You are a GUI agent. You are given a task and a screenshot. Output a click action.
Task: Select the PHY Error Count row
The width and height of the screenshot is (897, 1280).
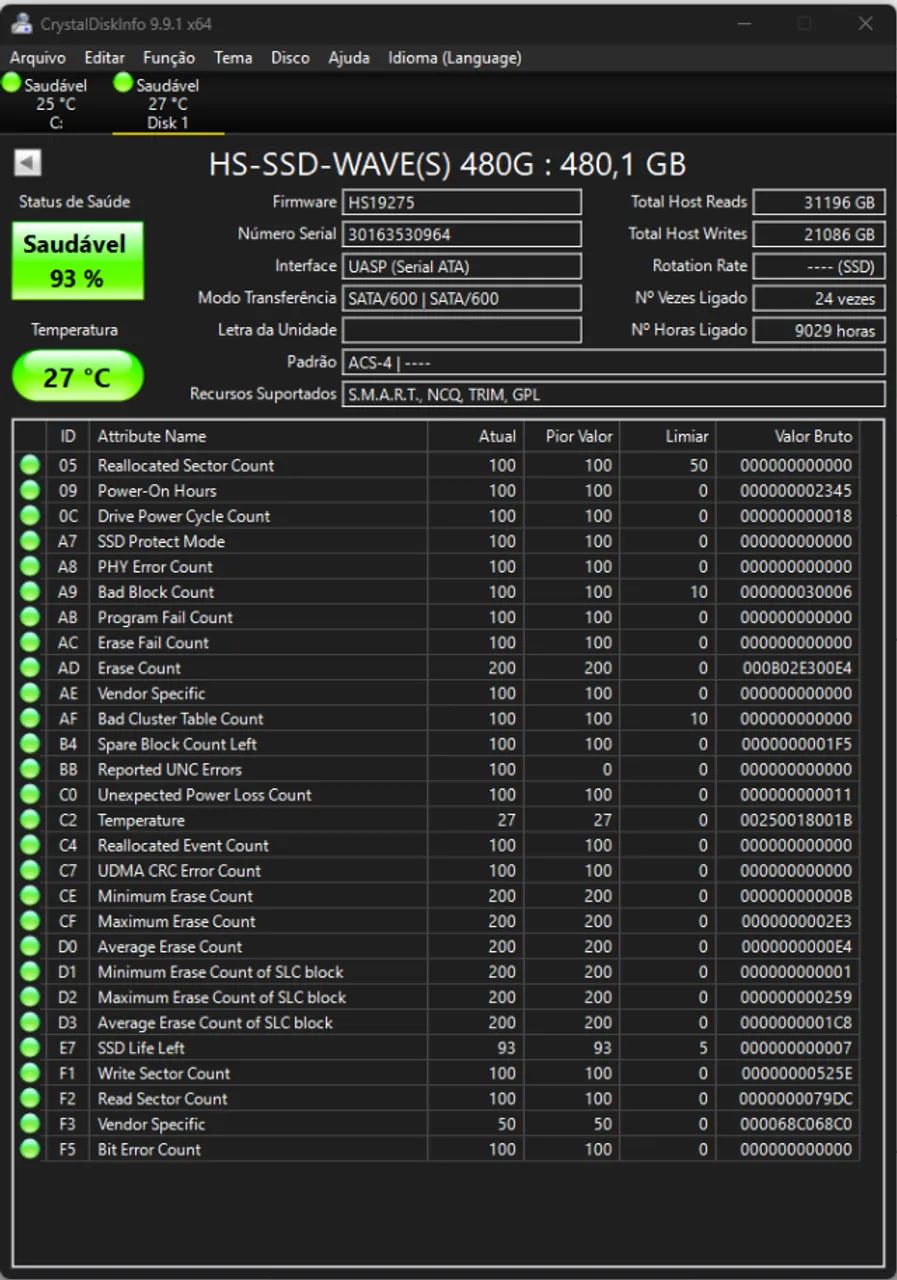click(x=437, y=567)
